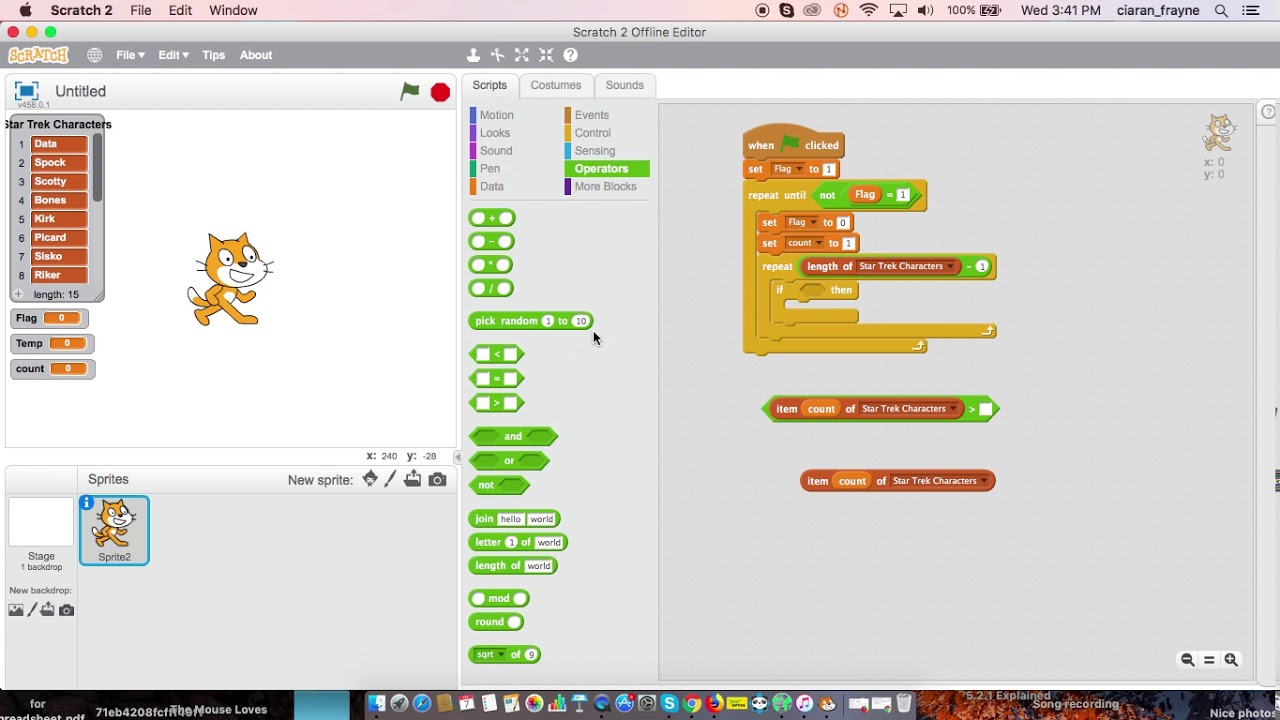Select the Data block category

(x=491, y=187)
